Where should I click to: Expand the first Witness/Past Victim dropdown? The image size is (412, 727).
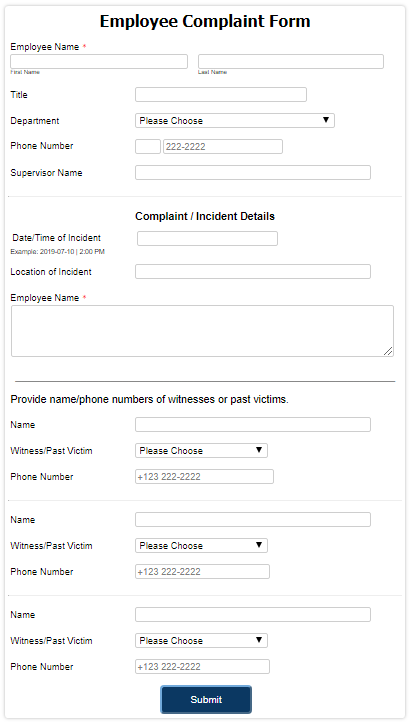(x=201, y=451)
